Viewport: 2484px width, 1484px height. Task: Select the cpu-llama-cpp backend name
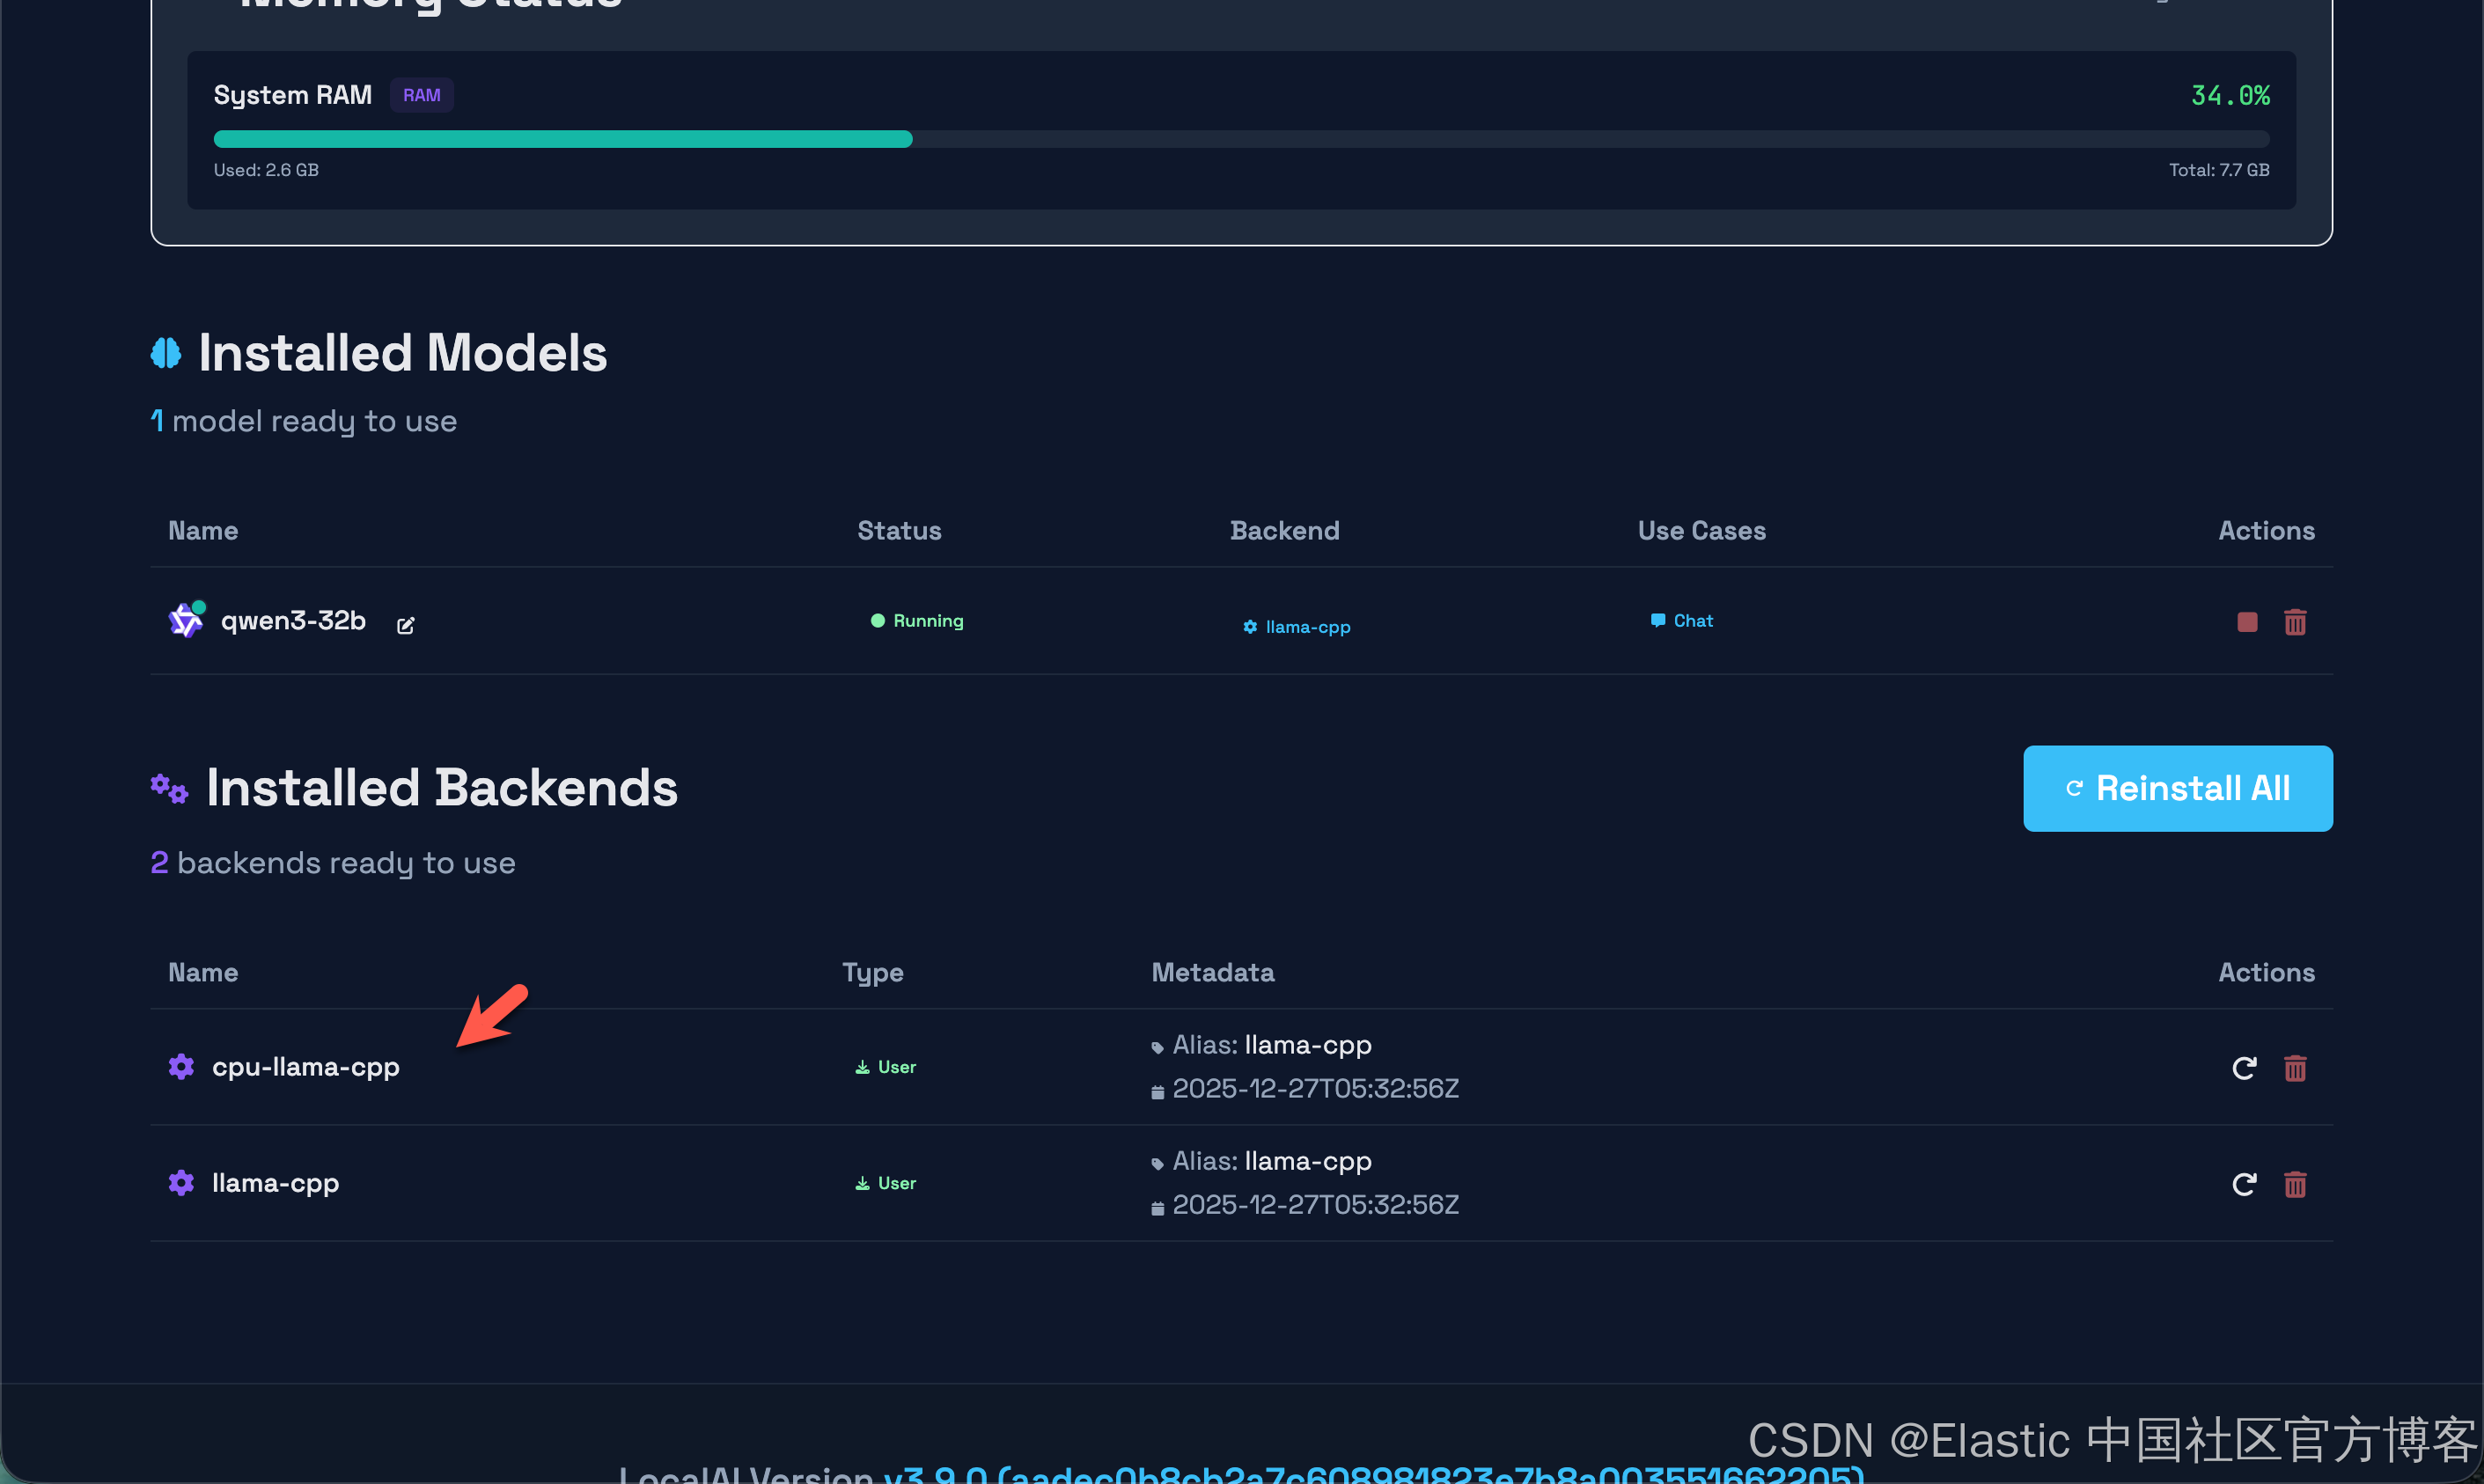tap(305, 1067)
